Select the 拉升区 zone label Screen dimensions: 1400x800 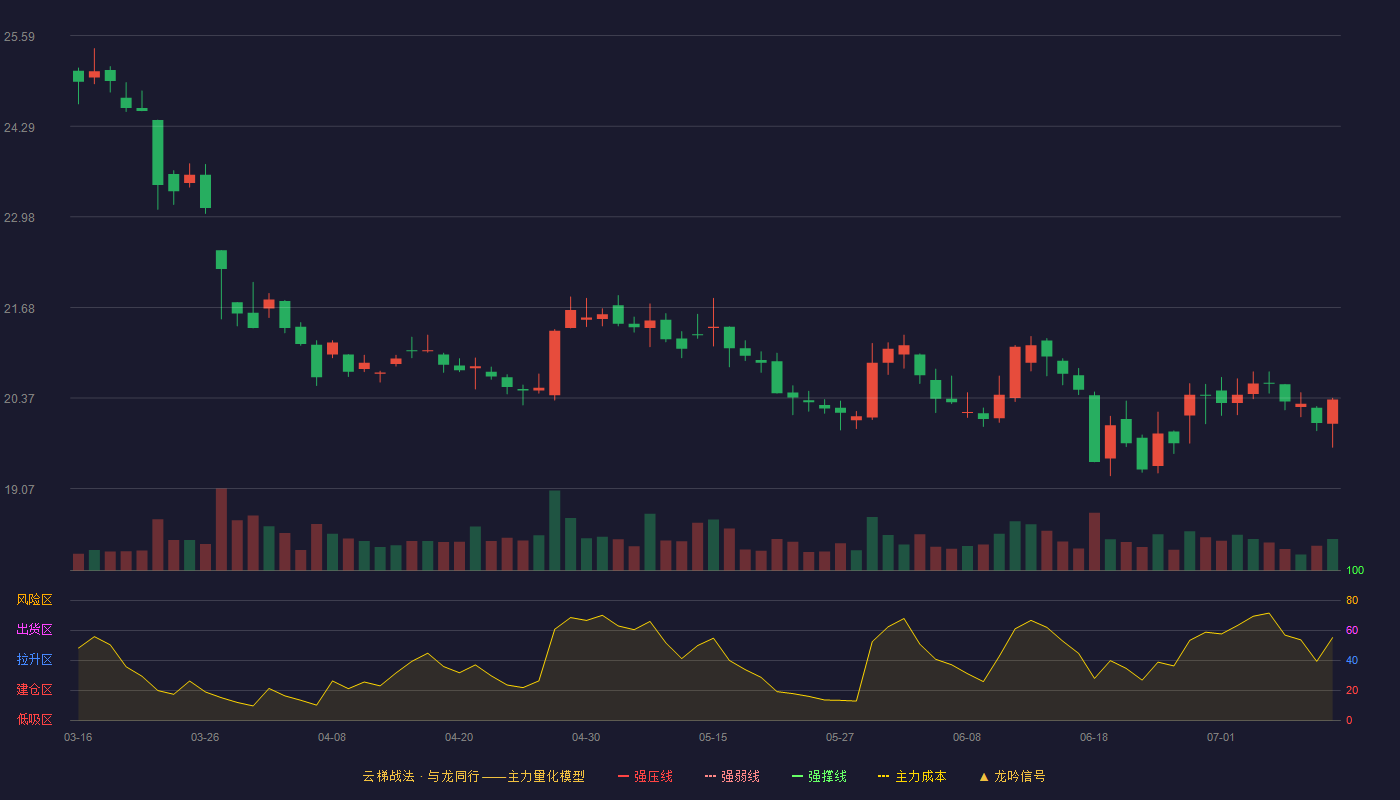(34, 660)
